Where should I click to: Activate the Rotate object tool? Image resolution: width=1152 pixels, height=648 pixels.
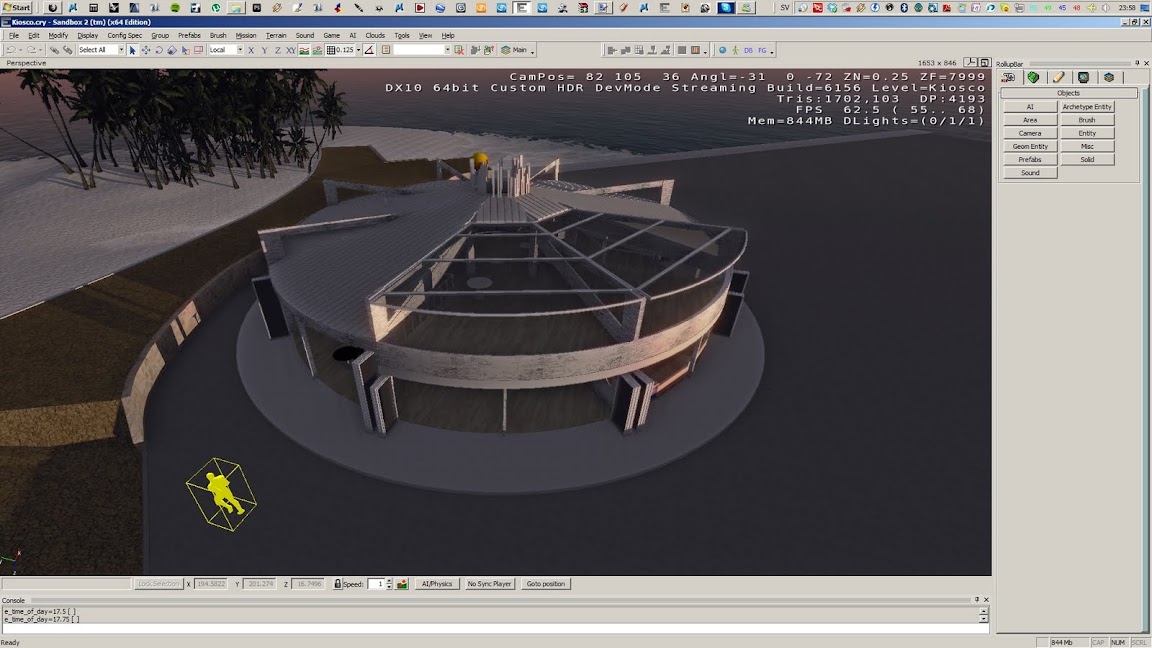click(x=159, y=50)
